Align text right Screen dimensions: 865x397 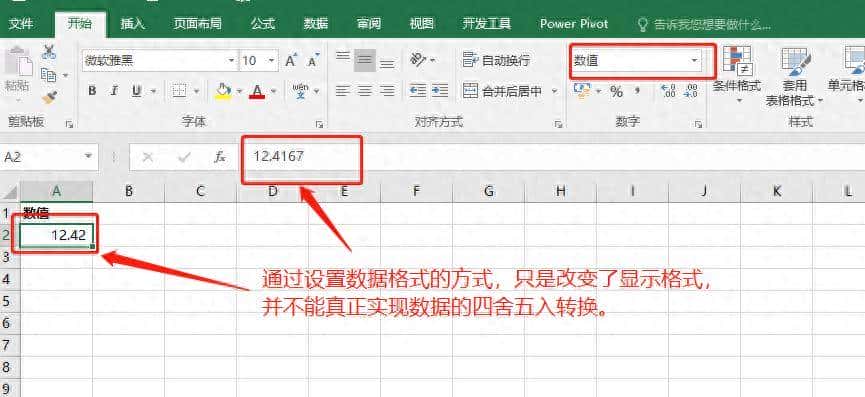pyautogui.click(x=387, y=91)
